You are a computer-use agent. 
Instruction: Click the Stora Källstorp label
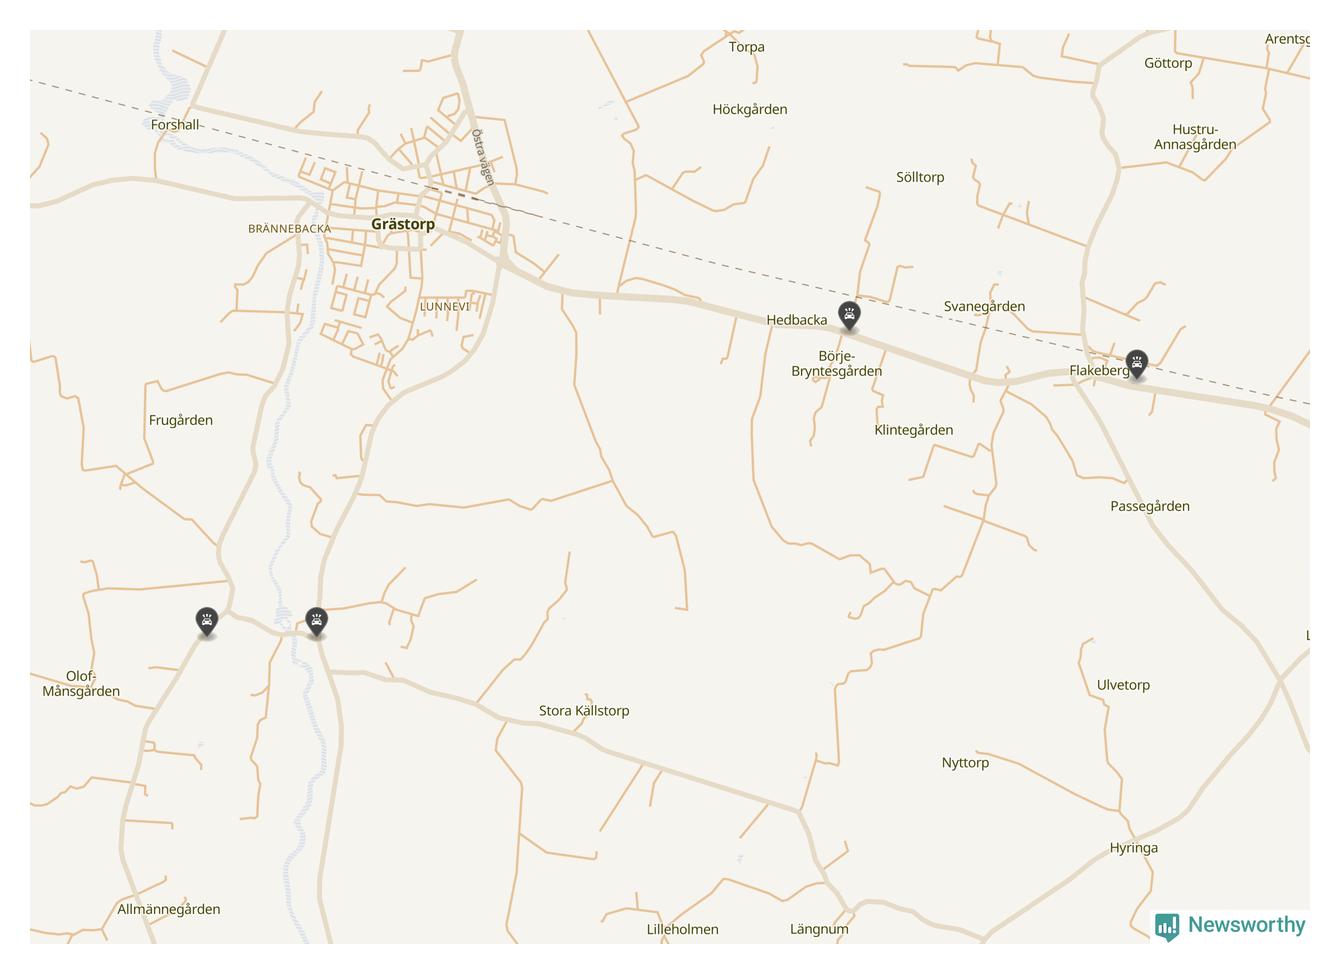[584, 711]
